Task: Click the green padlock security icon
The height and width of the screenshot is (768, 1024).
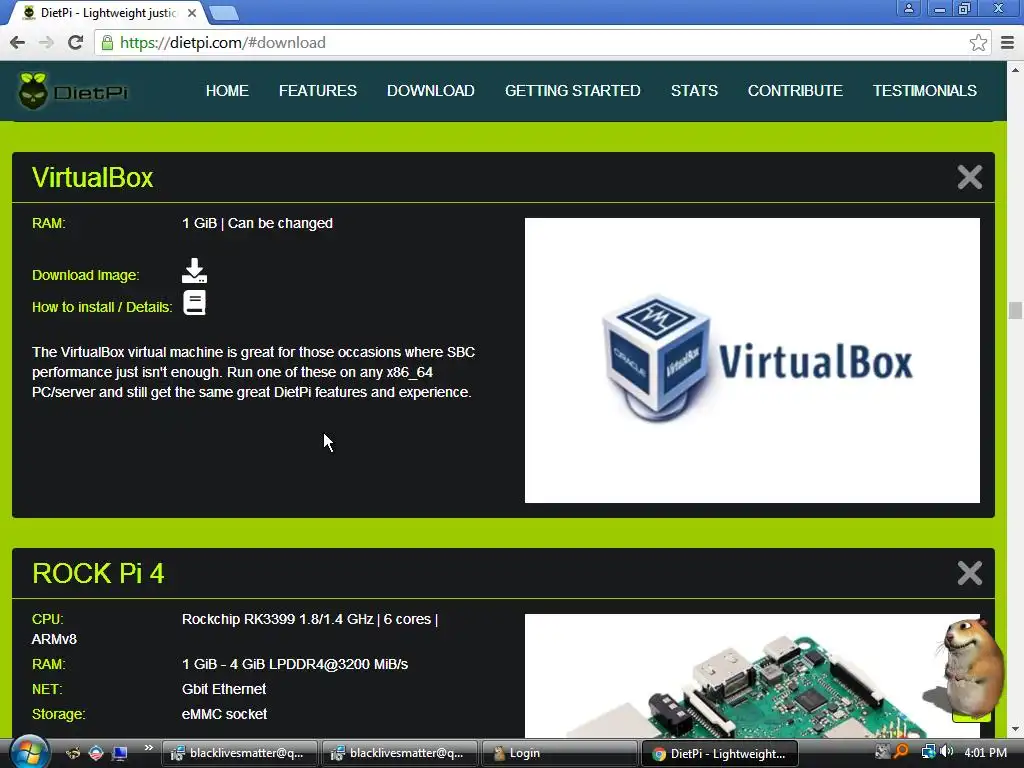Action: point(107,43)
